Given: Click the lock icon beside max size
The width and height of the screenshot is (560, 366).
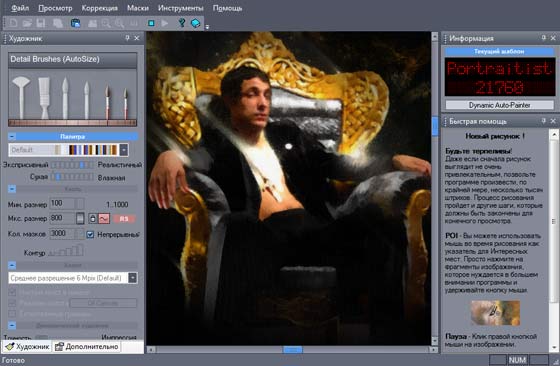Looking at the screenshot, I should click(x=92, y=218).
